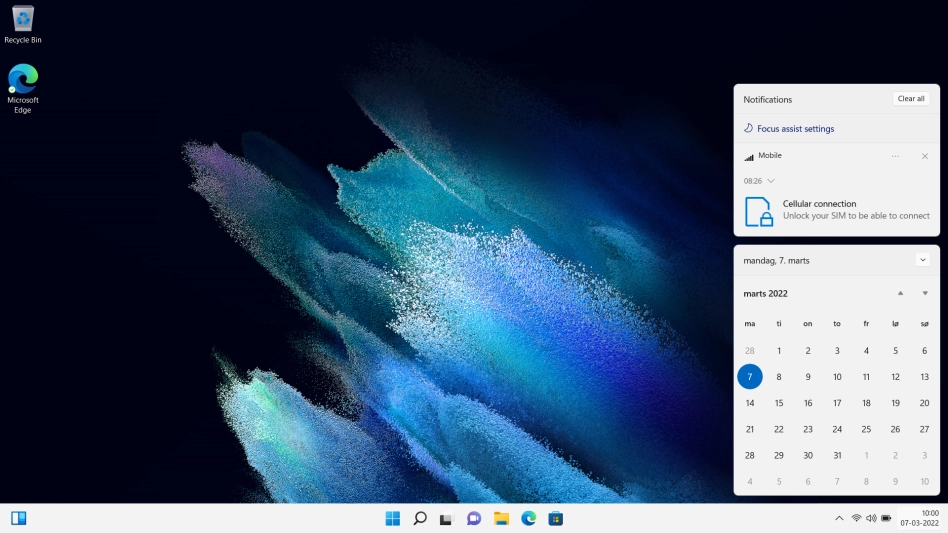Click the Microsoft Edge desktop shortcut
This screenshot has width=948, height=533.
[22, 88]
